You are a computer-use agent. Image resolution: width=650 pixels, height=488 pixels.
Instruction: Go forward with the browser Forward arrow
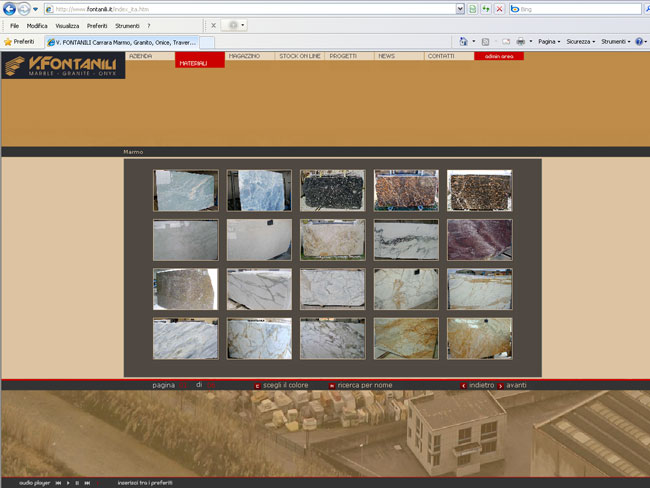[x=24, y=9]
